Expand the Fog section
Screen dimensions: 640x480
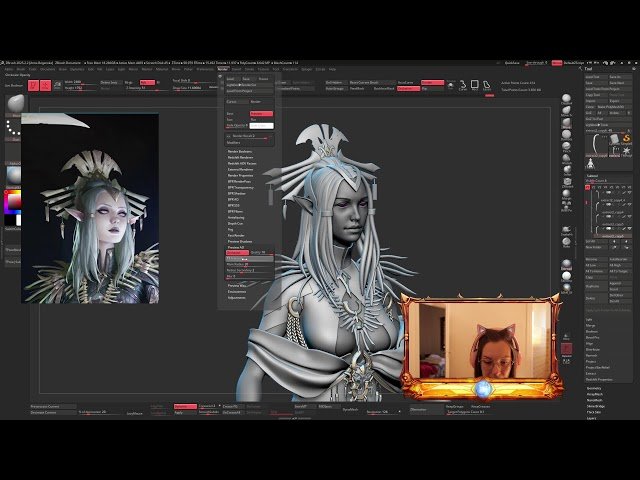(x=231, y=230)
